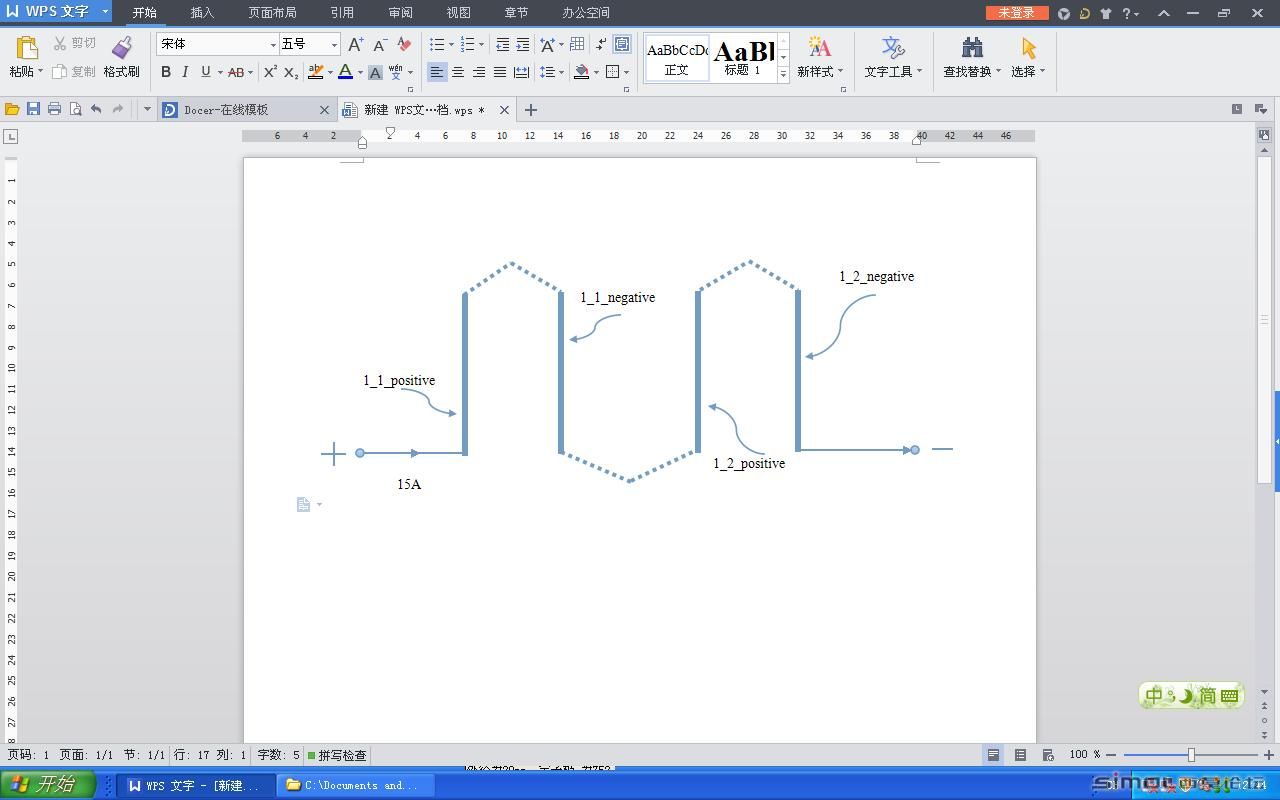Open the Chinese layout (A arrows) tool

[547, 44]
